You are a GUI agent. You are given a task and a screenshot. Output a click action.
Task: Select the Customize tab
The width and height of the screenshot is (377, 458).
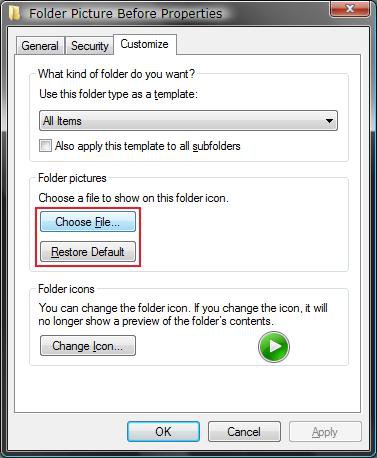(x=144, y=44)
